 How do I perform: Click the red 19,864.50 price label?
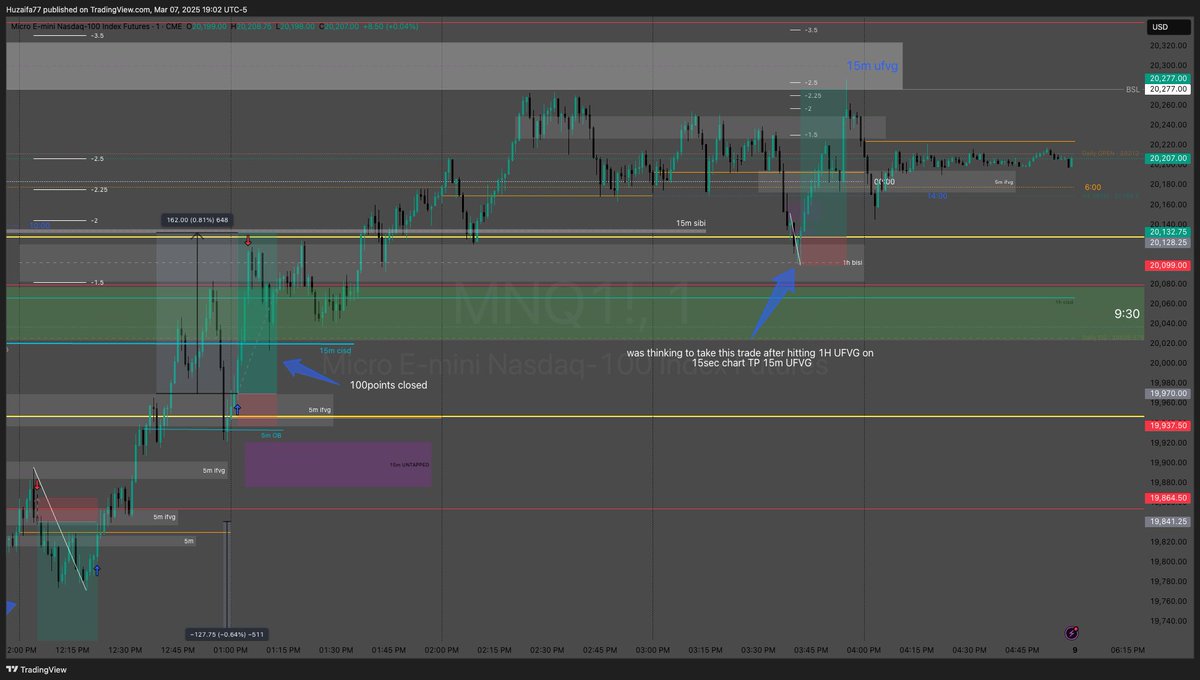(1167, 497)
